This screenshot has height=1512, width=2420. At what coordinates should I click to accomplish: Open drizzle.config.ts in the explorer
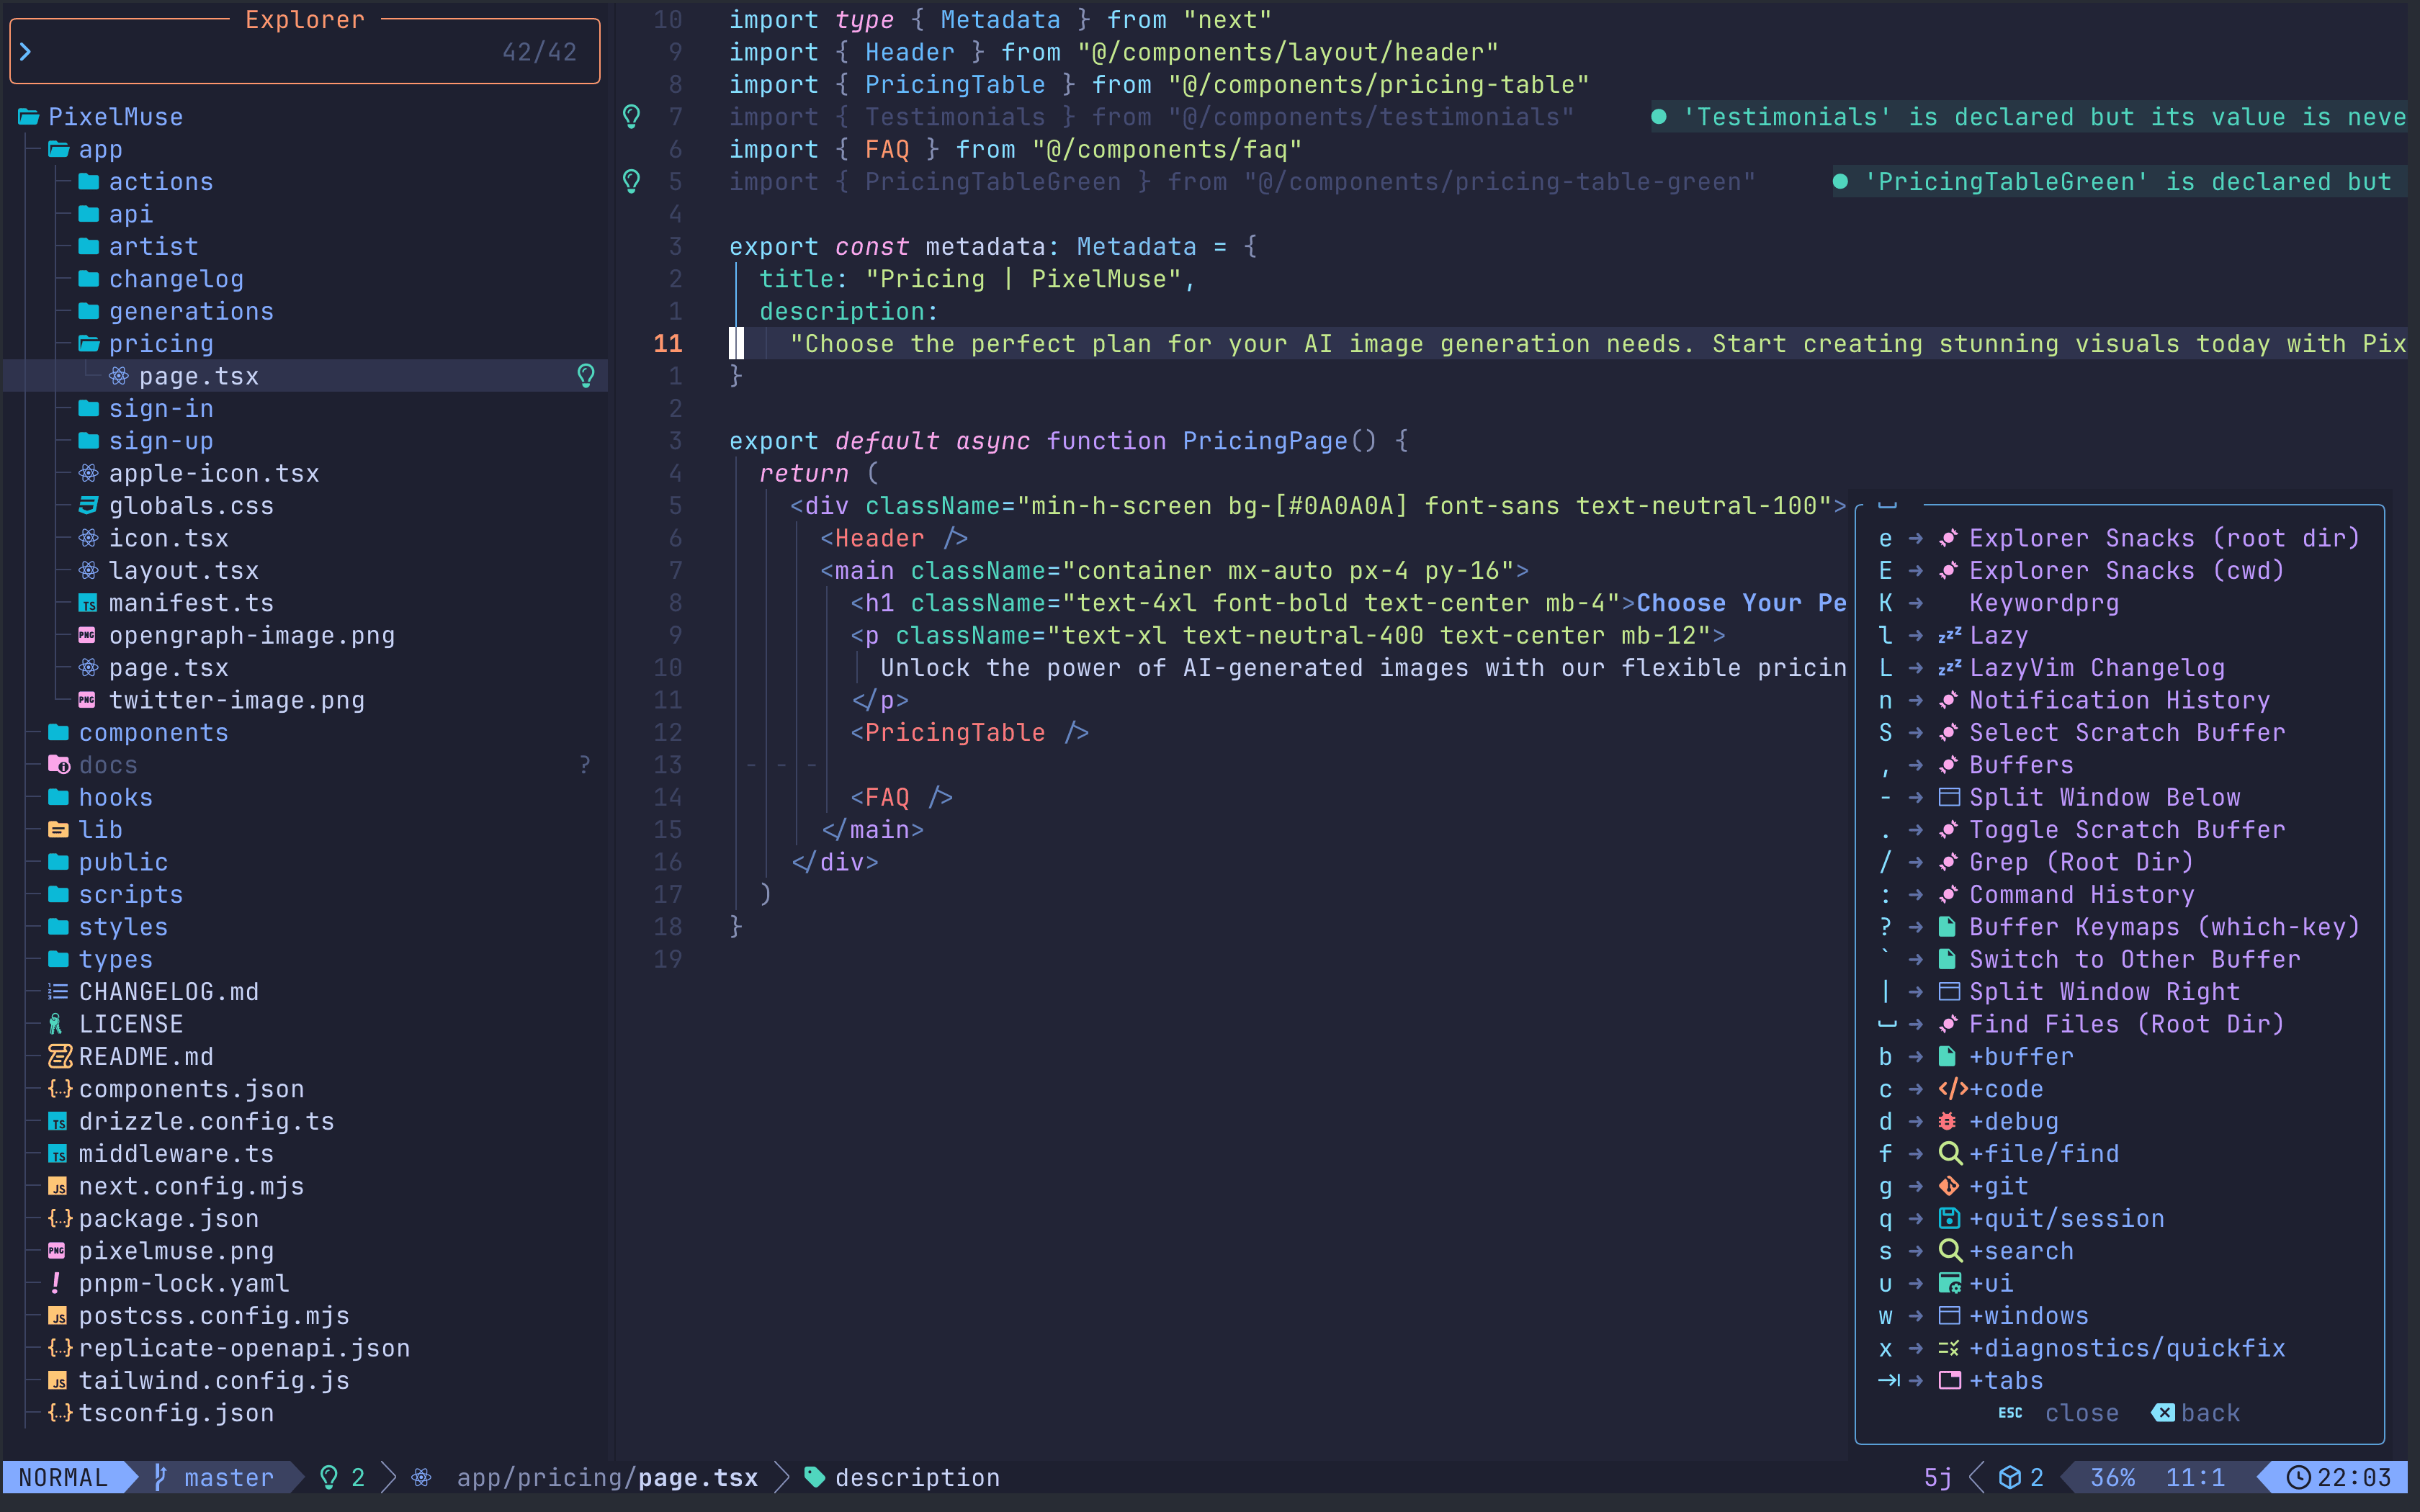(206, 1121)
